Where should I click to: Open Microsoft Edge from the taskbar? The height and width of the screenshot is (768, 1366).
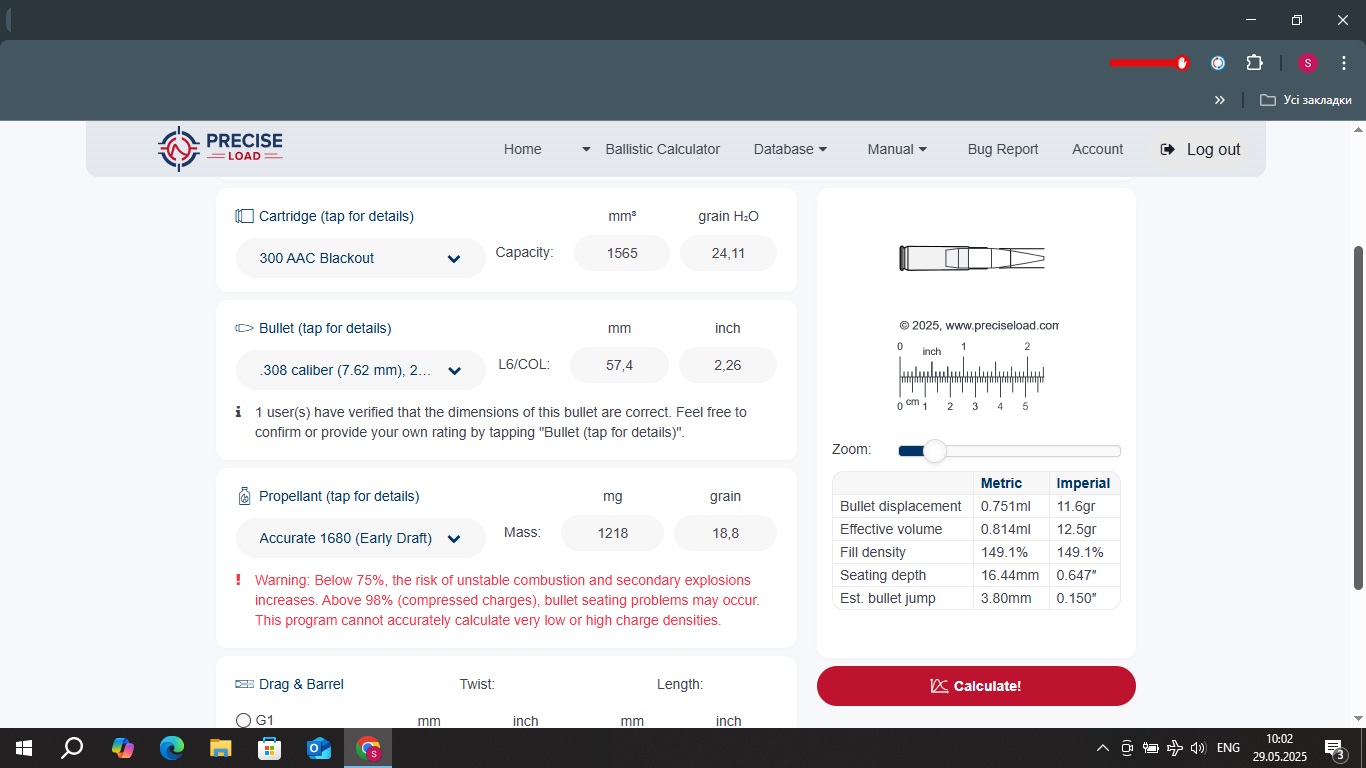point(172,748)
